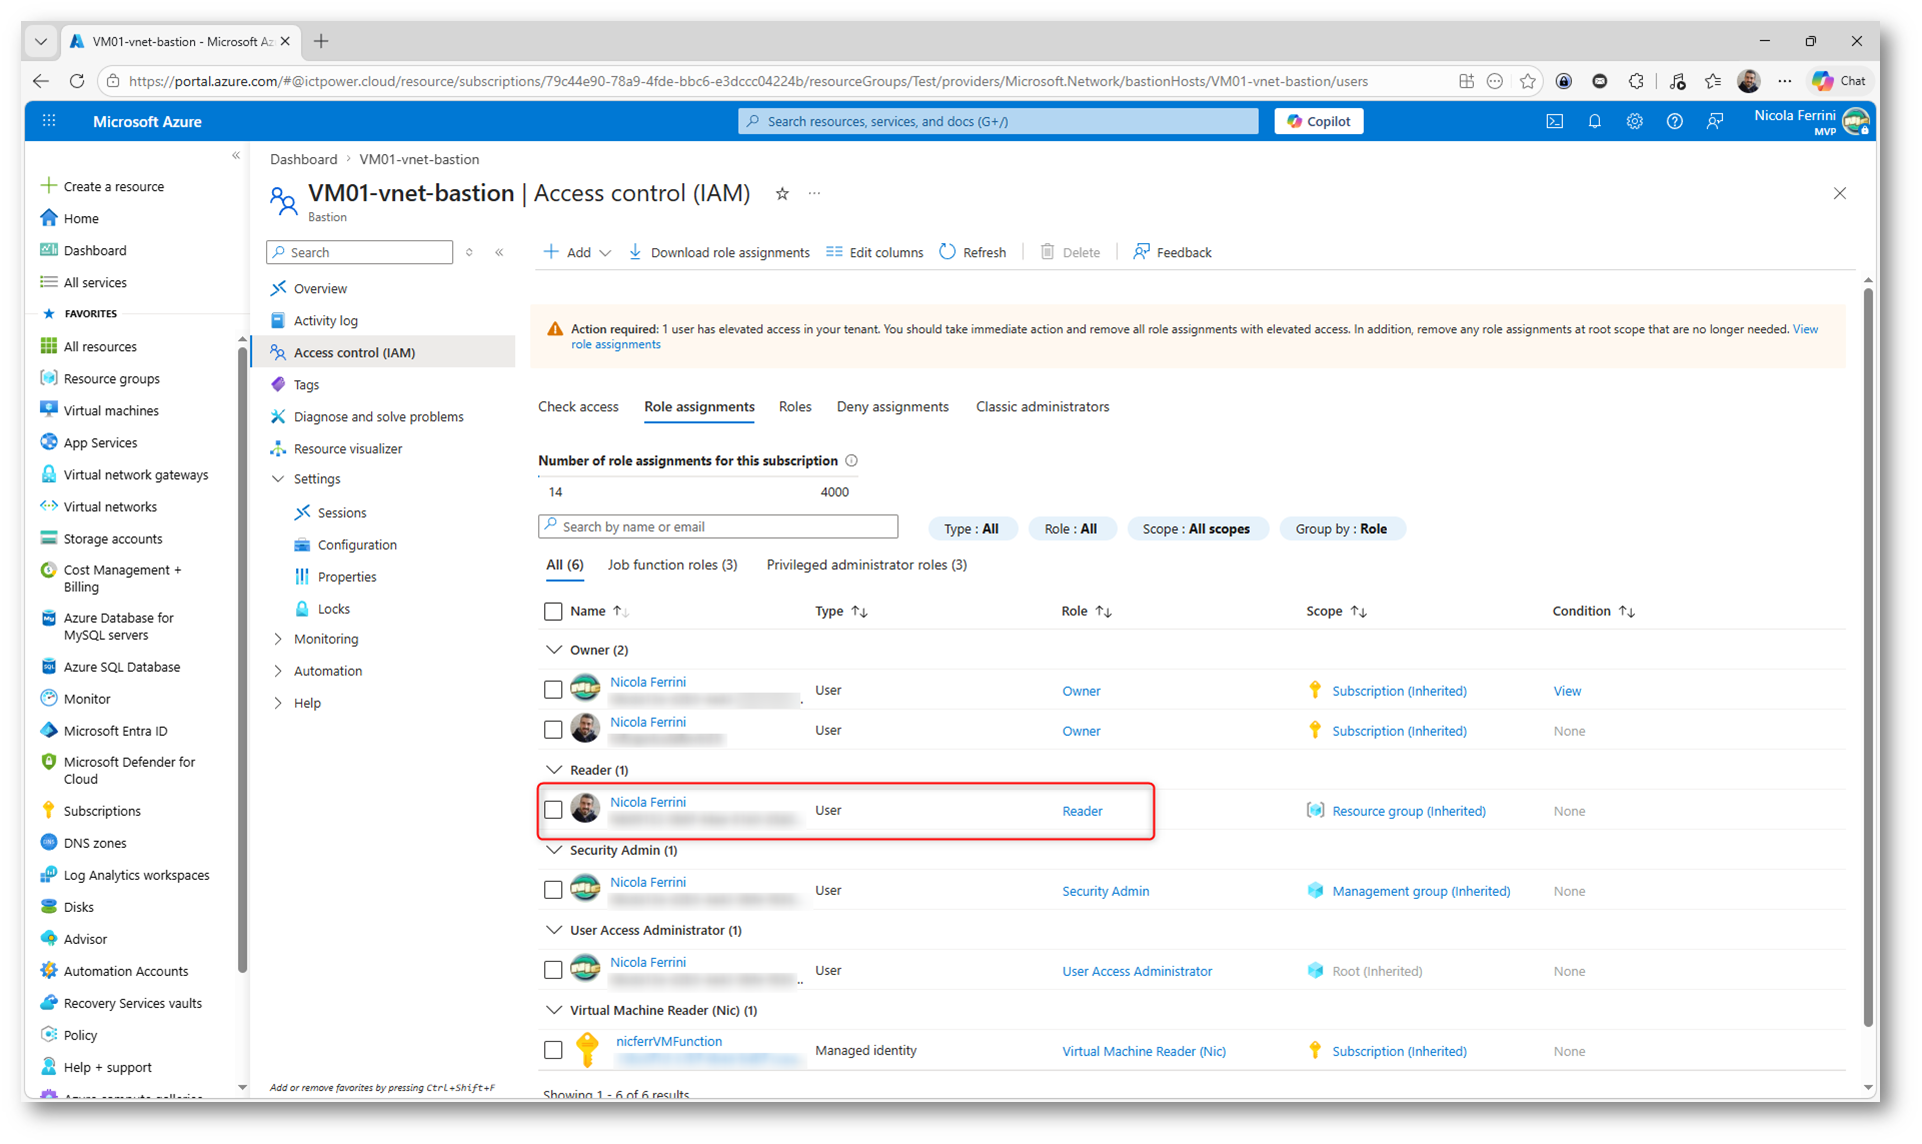Select the nicferrVMFunction row checkbox
The image size is (1922, 1144).
[x=553, y=1050]
